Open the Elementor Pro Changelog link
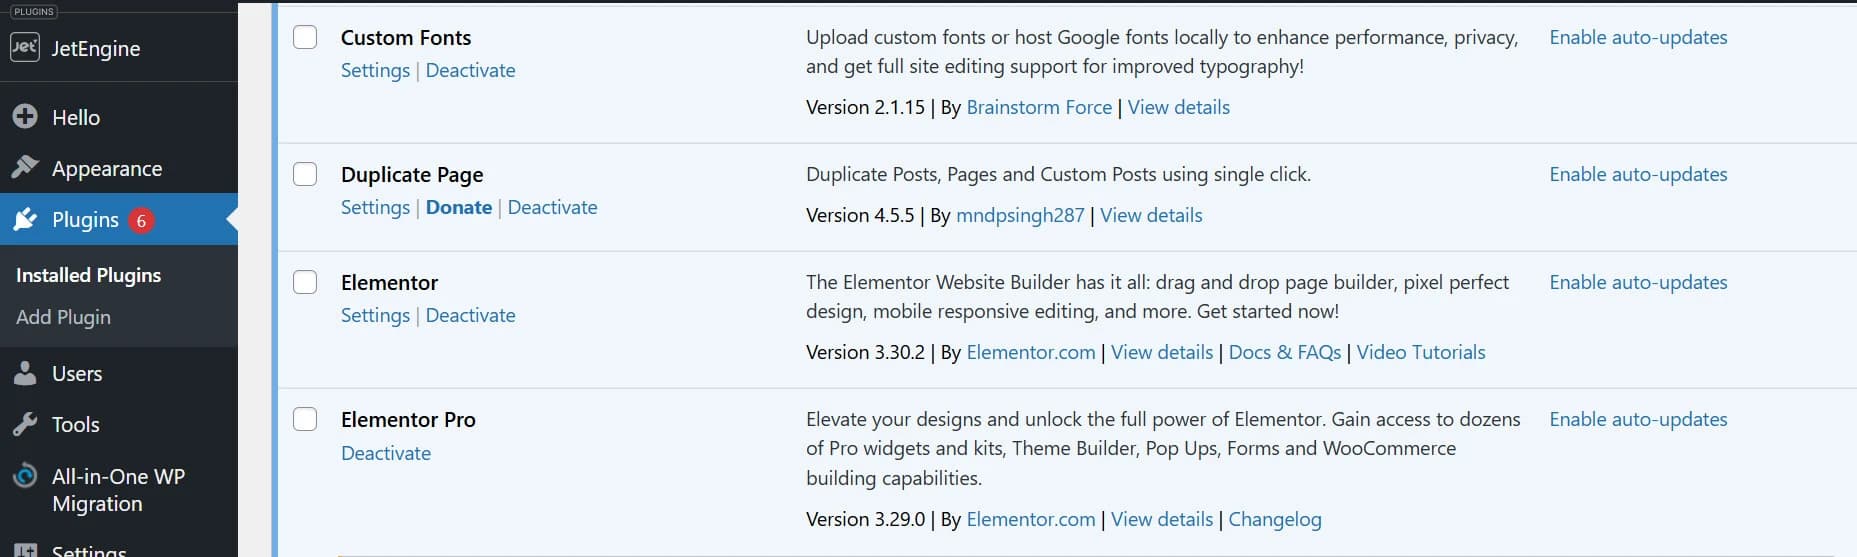This screenshot has width=1857, height=557. pos(1275,519)
